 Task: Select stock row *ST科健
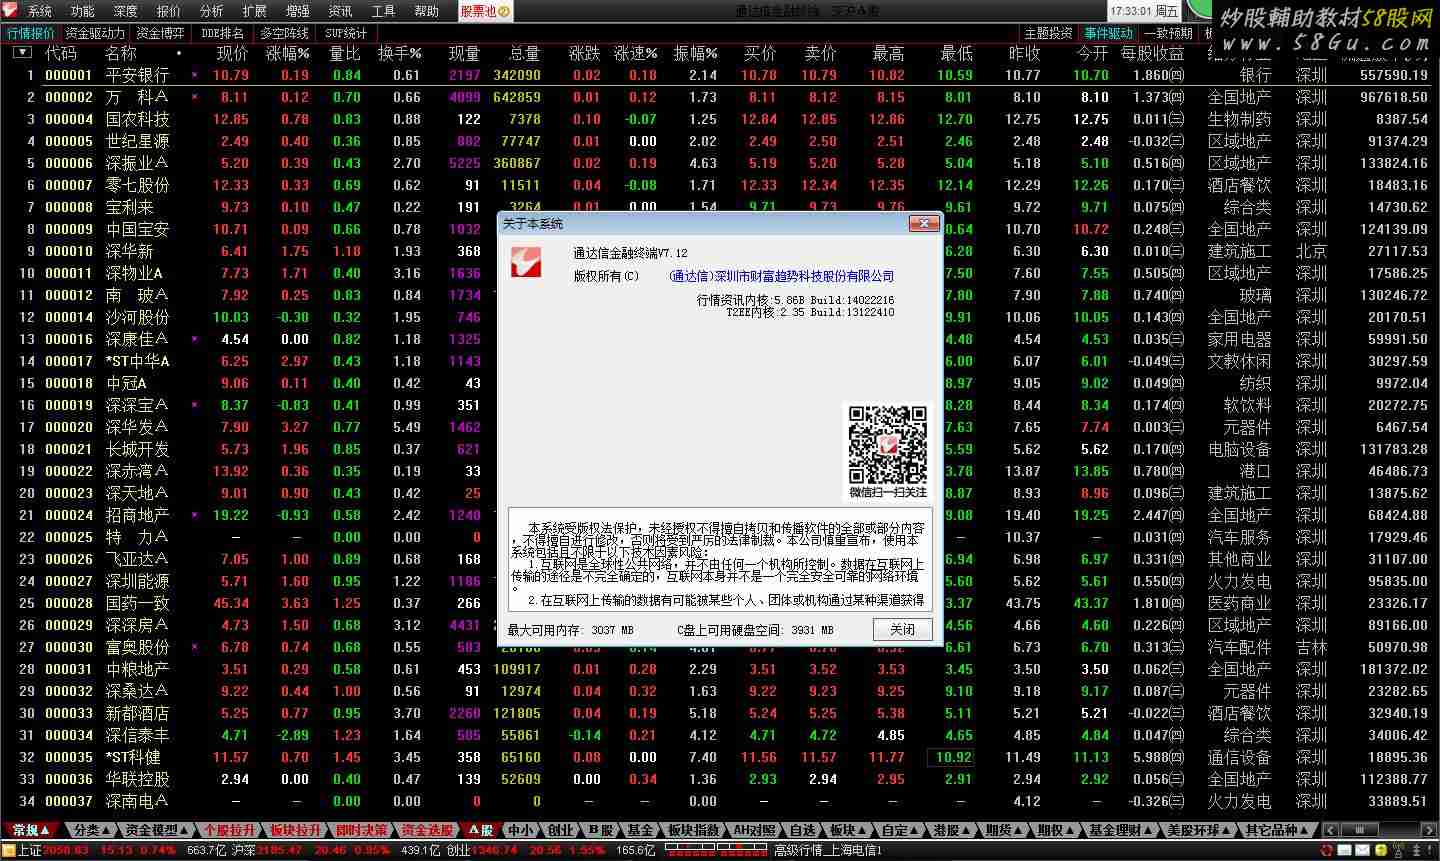tap(720, 757)
